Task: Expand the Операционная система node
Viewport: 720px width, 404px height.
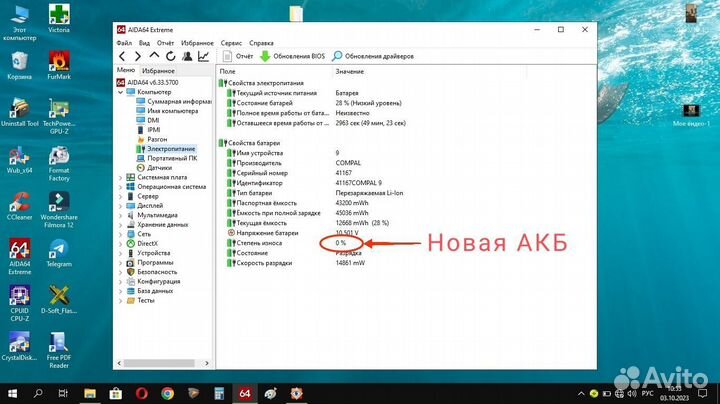Action: click(121, 187)
